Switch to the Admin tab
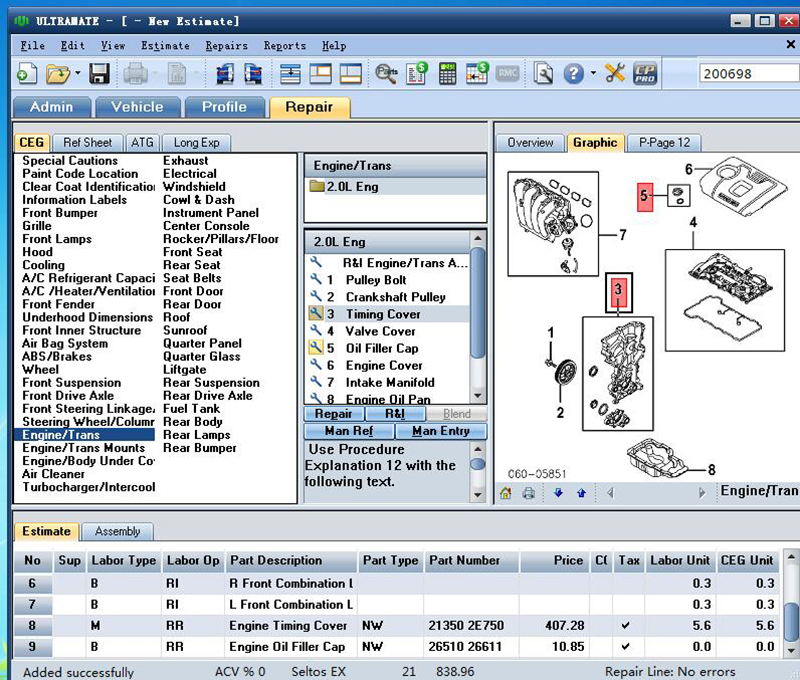The width and height of the screenshot is (800, 680). point(52,107)
